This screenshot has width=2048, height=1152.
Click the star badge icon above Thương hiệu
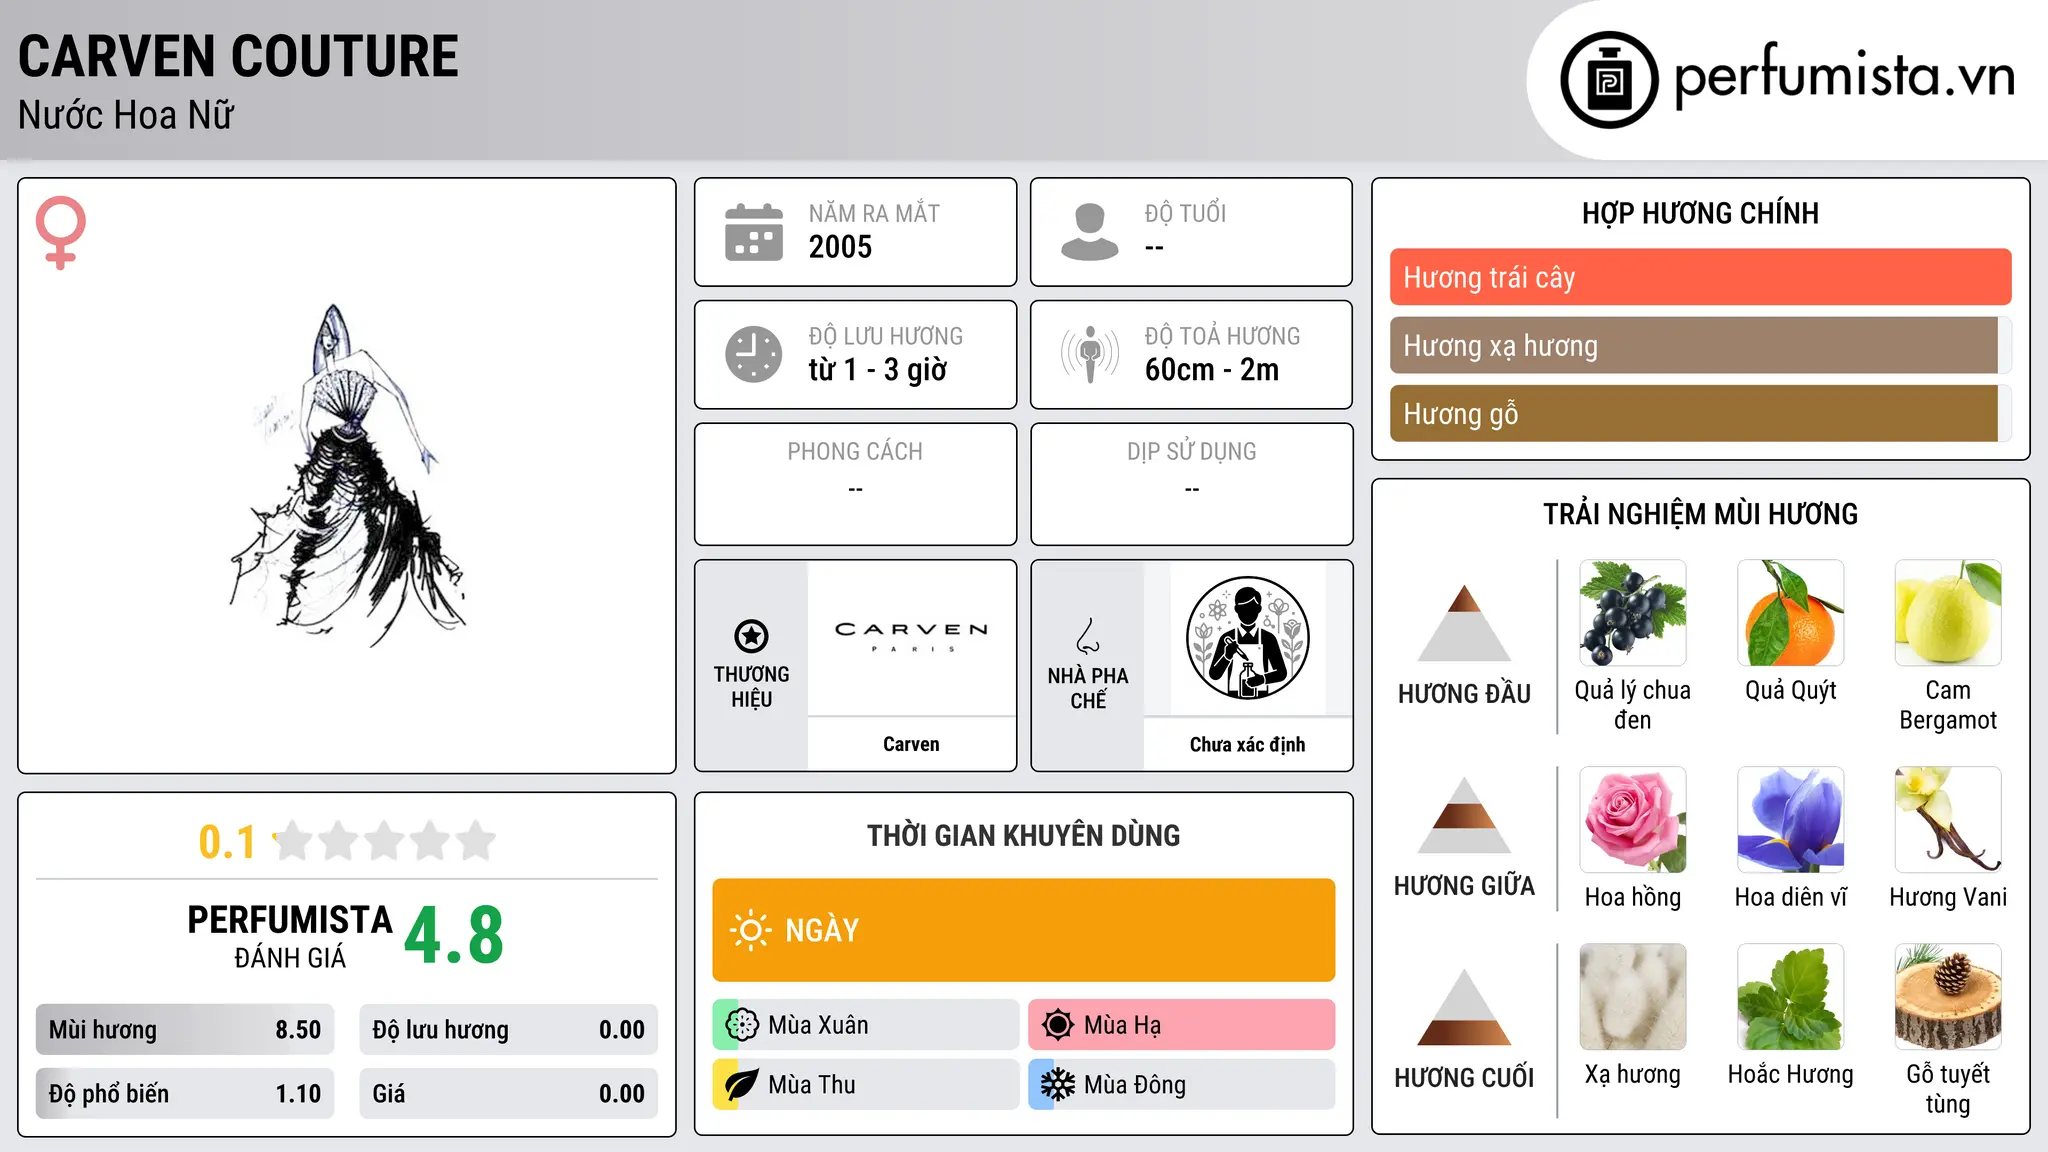[x=751, y=636]
